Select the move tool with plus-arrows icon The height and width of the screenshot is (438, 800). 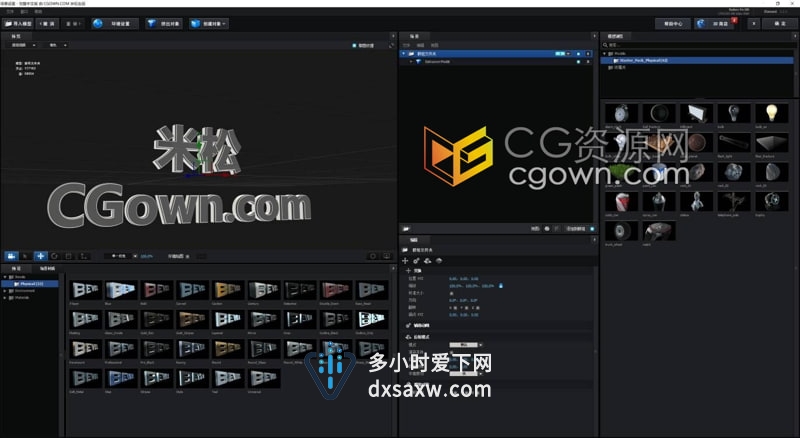tap(40, 256)
